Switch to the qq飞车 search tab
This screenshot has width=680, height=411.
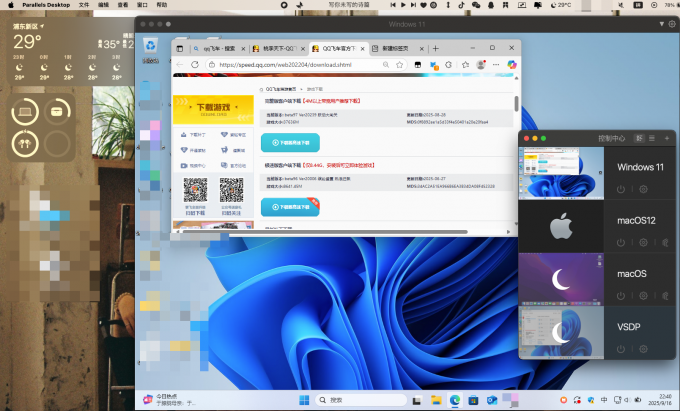pyautogui.click(x=220, y=49)
